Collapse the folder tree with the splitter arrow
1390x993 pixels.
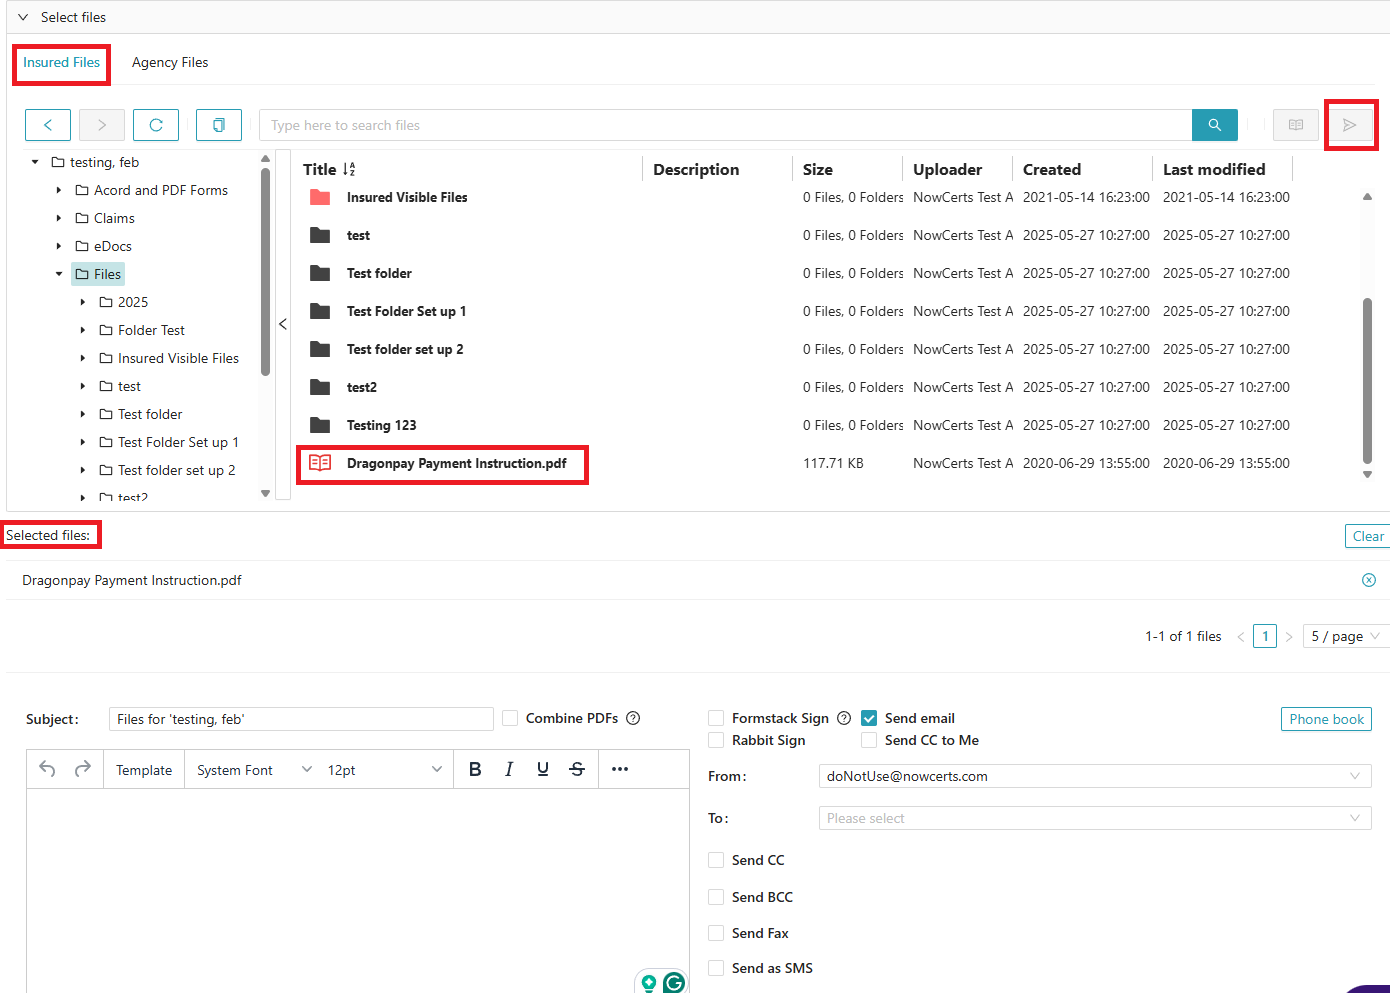[x=283, y=324]
